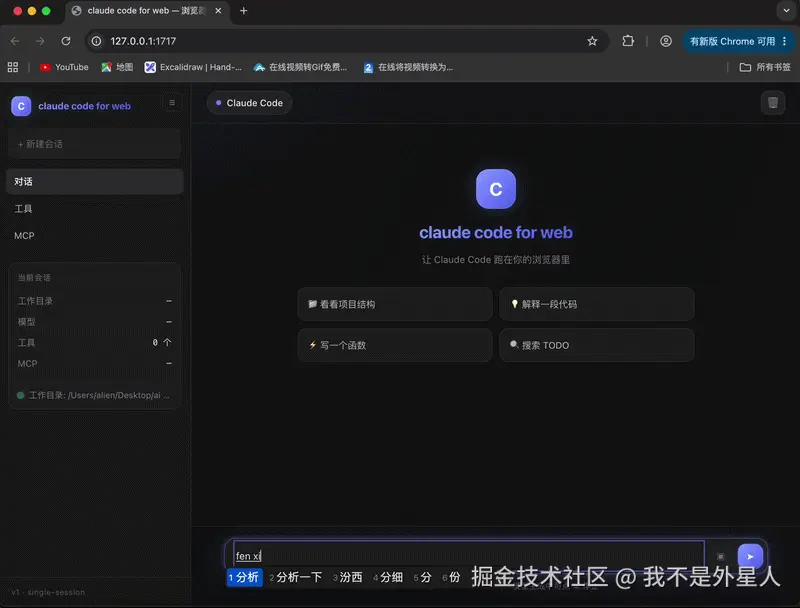Open 在线视频转Gif bookmark
Viewport: 800px width, 608px height.
[x=301, y=67]
